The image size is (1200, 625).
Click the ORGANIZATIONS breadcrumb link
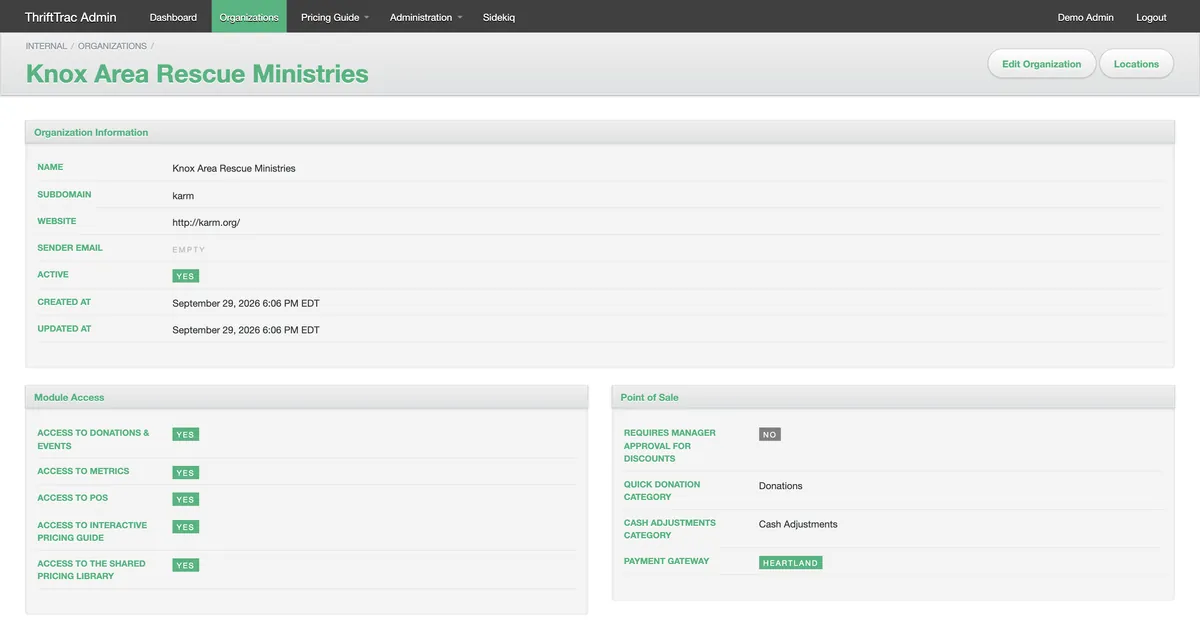tap(112, 46)
